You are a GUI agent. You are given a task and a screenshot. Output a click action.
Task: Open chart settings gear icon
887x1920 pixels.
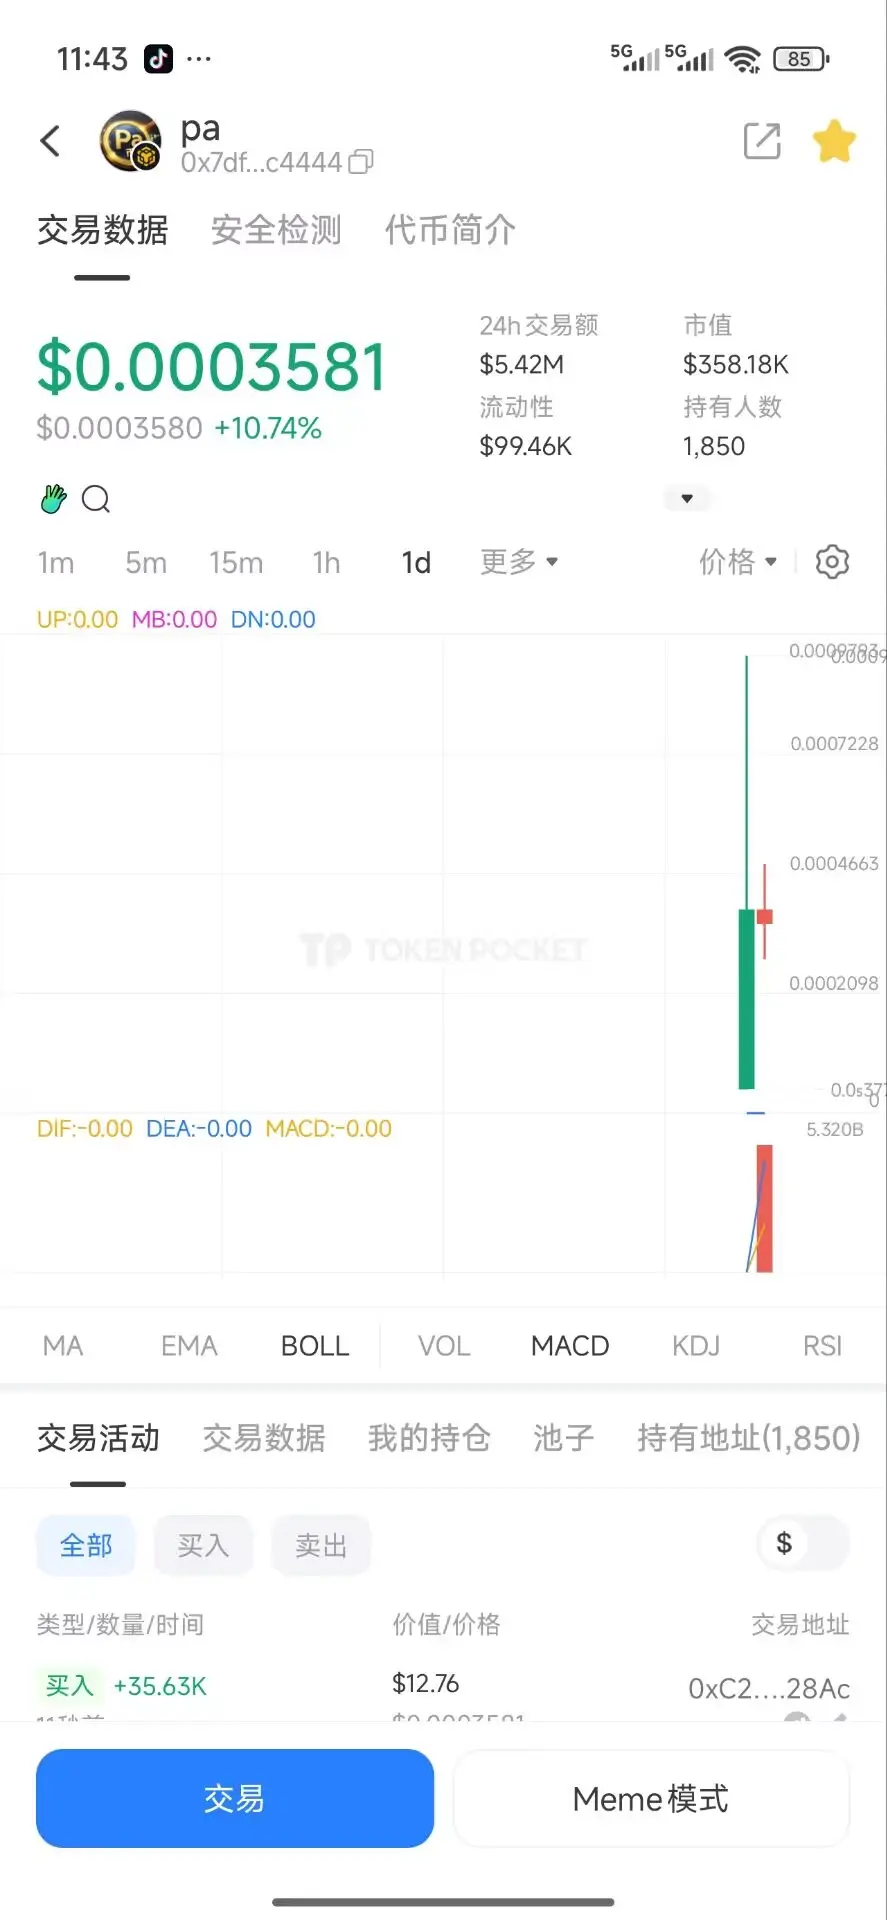pyautogui.click(x=832, y=562)
